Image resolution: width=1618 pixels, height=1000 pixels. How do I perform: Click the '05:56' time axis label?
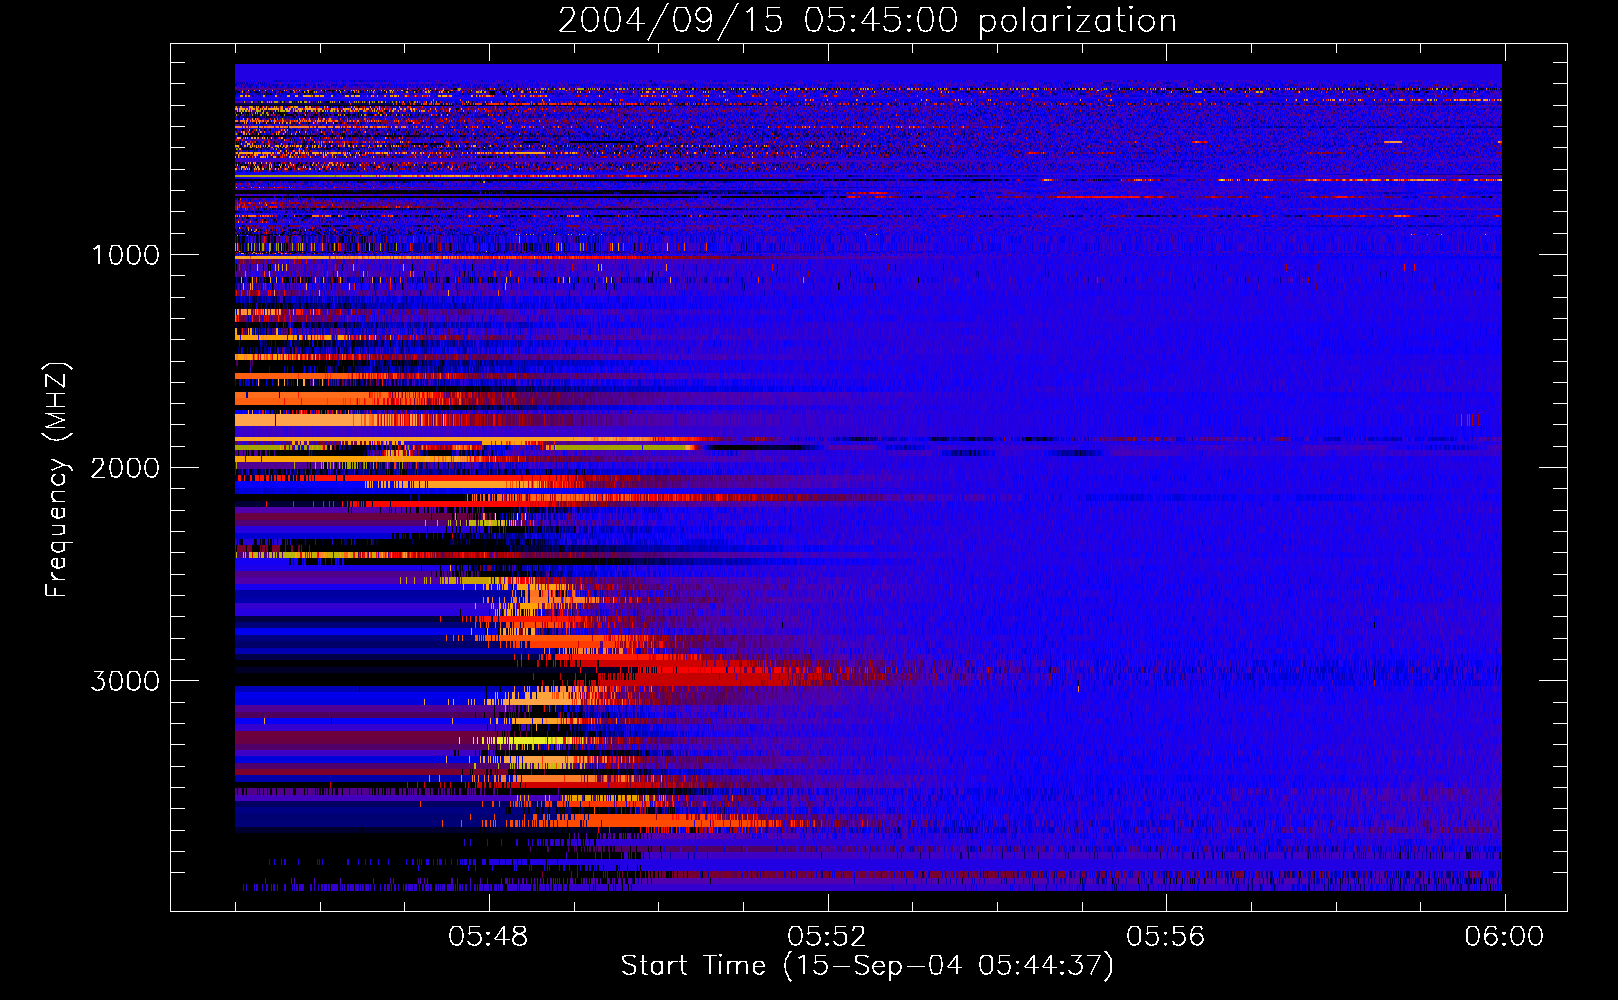1166,937
